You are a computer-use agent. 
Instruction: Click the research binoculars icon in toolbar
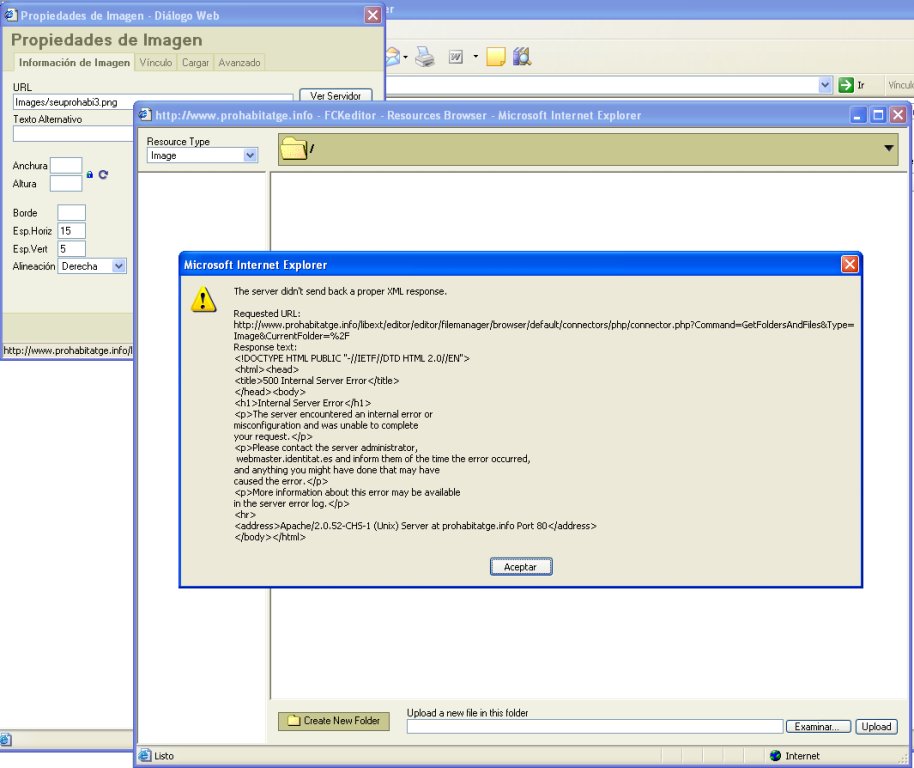522,57
